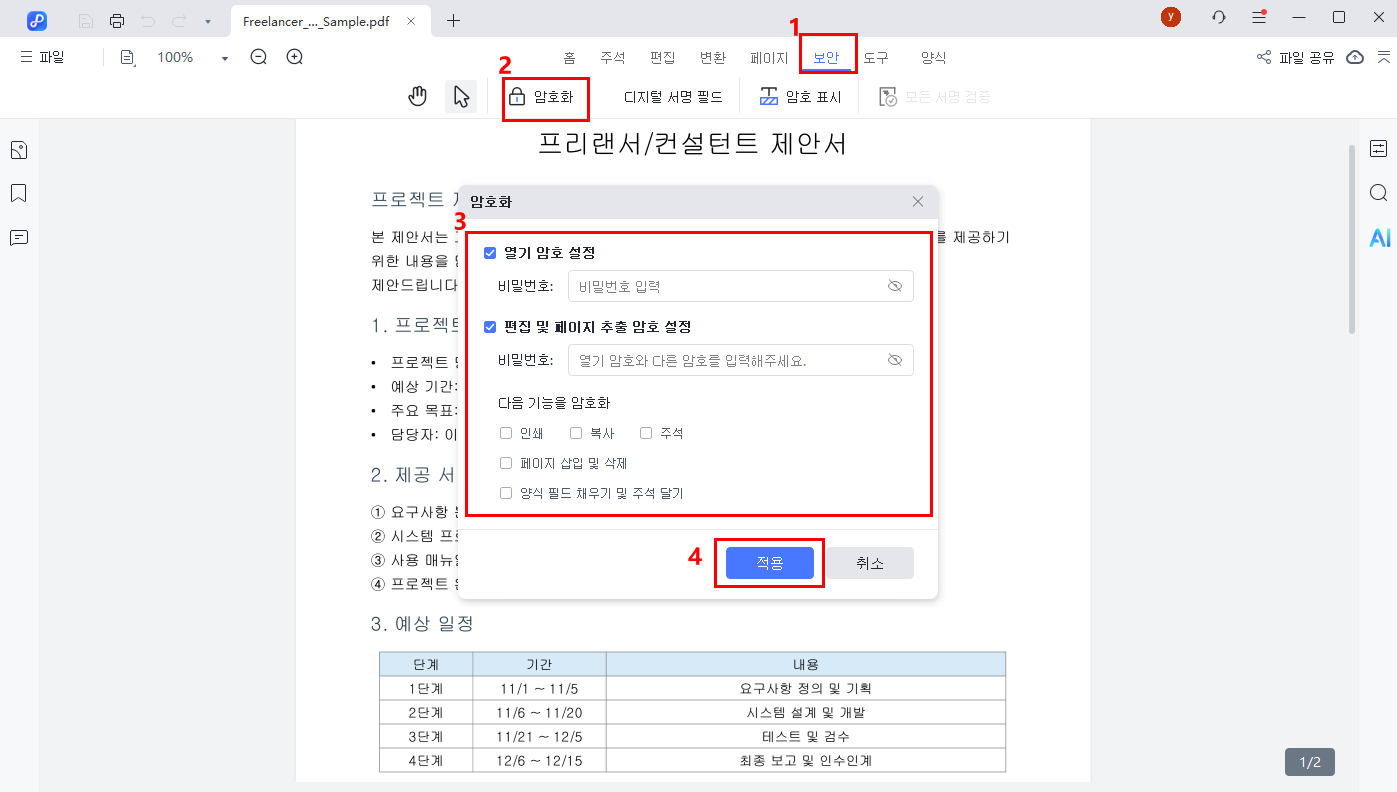Select the Hand tool in the toolbar
This screenshot has height=792, width=1397.
point(417,95)
